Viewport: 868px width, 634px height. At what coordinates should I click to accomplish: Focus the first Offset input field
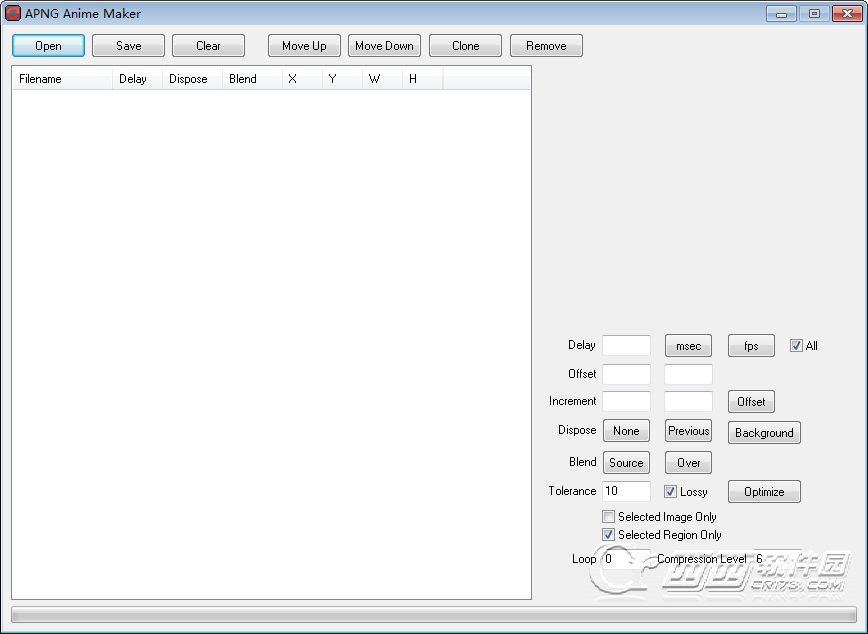[x=626, y=374]
